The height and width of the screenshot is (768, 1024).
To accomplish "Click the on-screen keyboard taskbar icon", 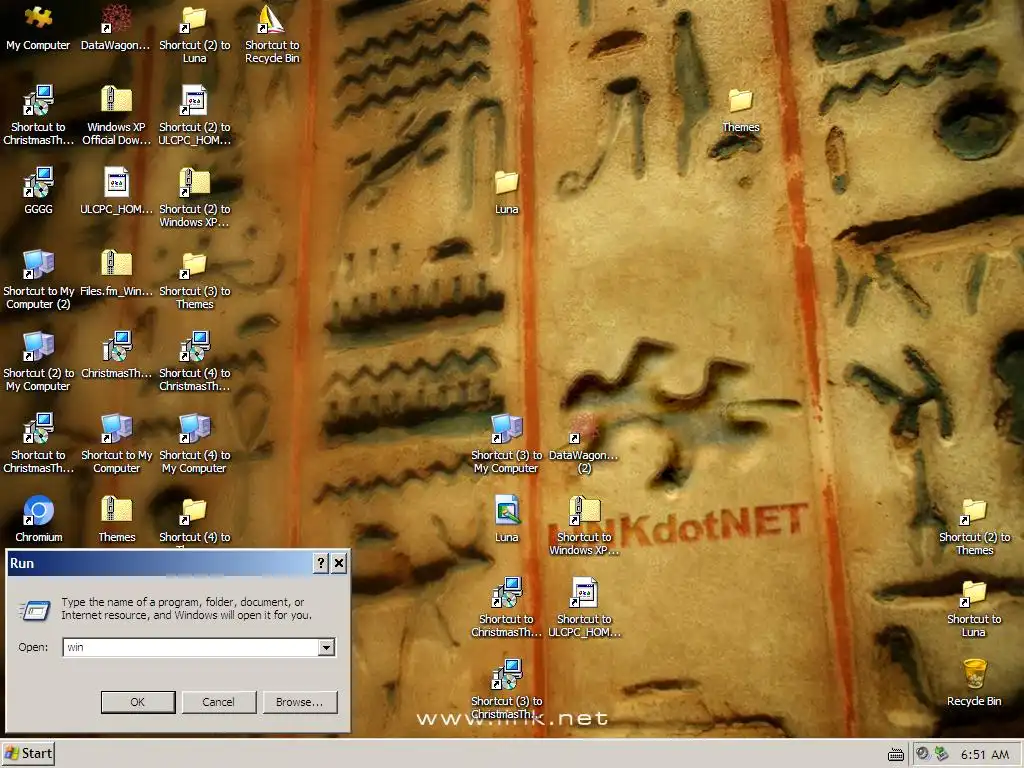I will coord(896,755).
